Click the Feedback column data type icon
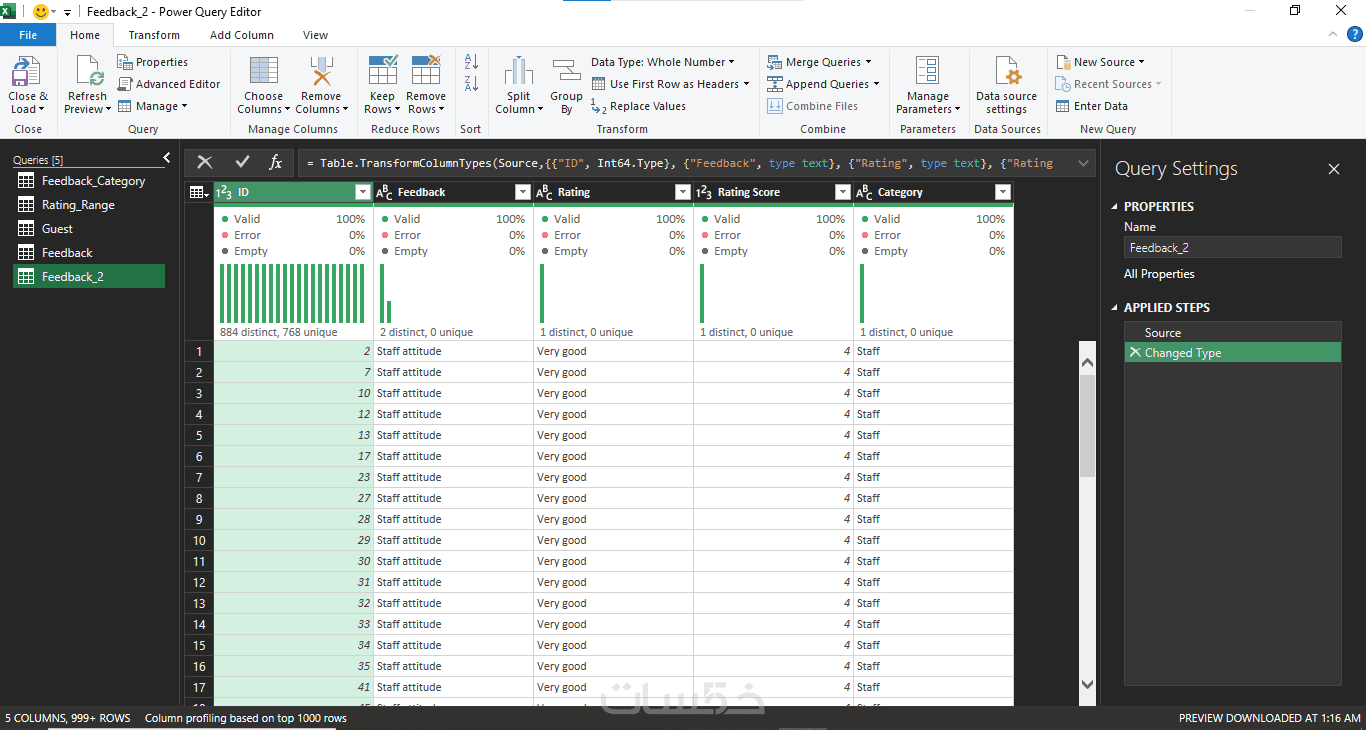This screenshot has width=1366, height=730. pos(384,192)
